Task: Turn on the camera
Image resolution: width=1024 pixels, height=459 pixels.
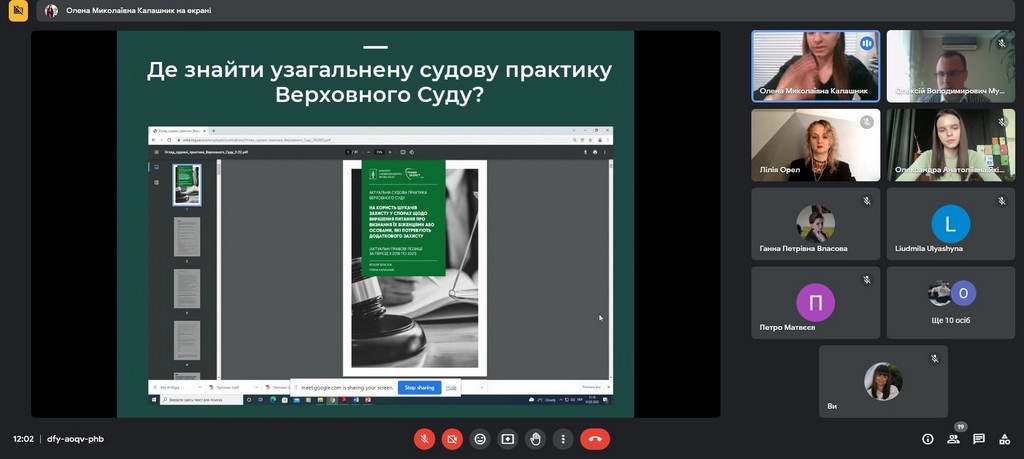Action: (x=452, y=439)
